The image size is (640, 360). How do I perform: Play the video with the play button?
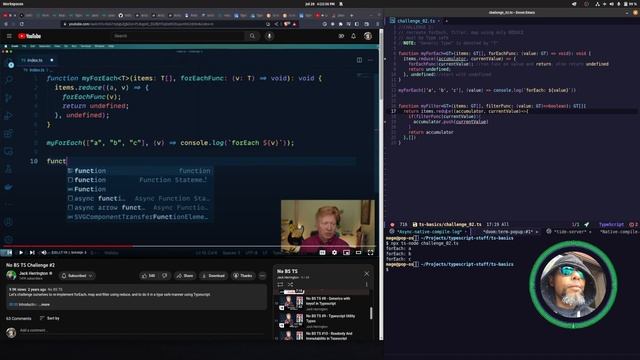[21, 253]
